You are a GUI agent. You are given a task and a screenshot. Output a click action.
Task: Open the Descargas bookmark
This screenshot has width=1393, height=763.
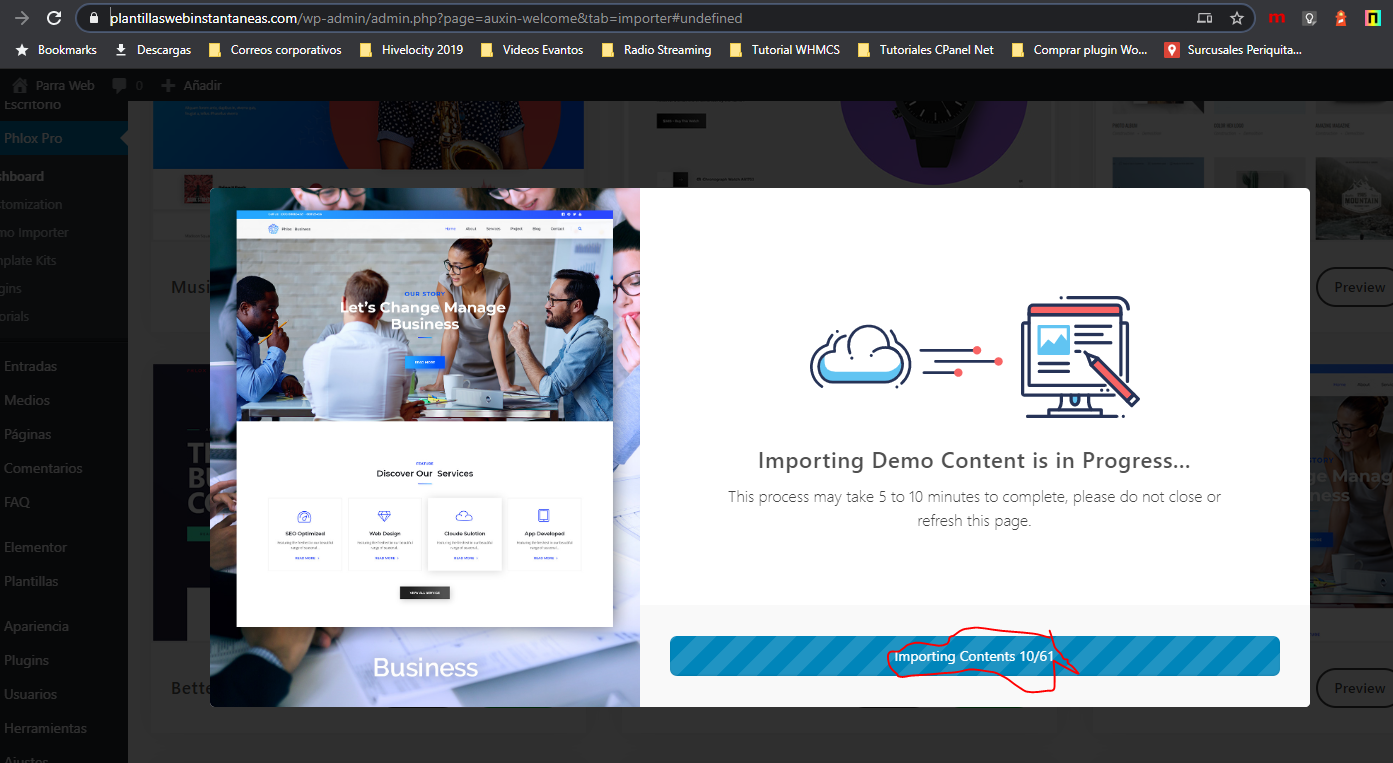153,50
